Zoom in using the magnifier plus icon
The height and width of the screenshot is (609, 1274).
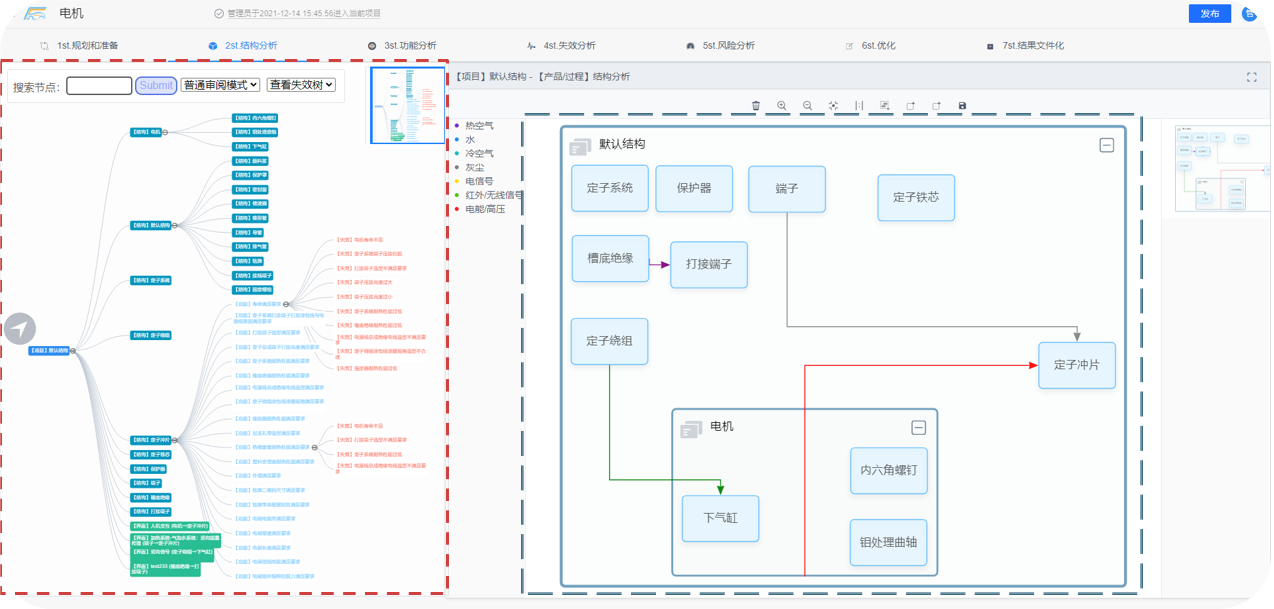tap(782, 105)
